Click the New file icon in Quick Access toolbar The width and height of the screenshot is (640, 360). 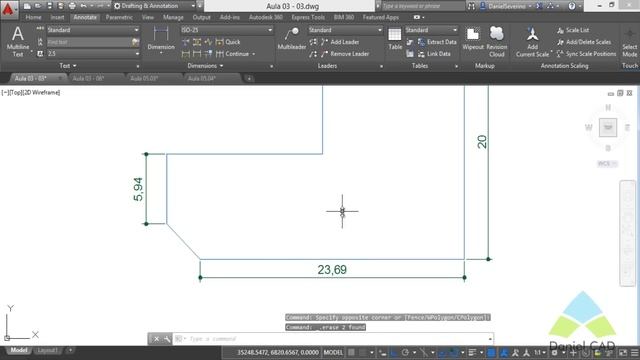(27, 6)
